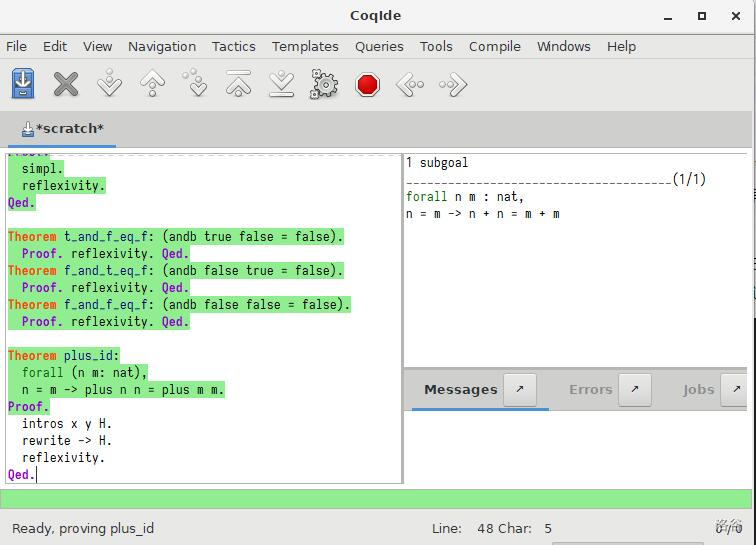Click the Restart / go to start icon

click(x=238, y=85)
